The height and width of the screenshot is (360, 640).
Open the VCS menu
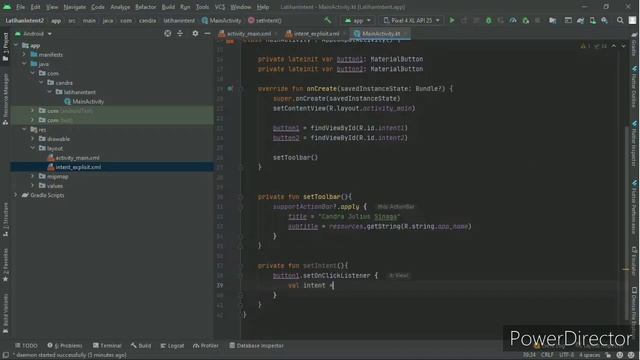220,7
